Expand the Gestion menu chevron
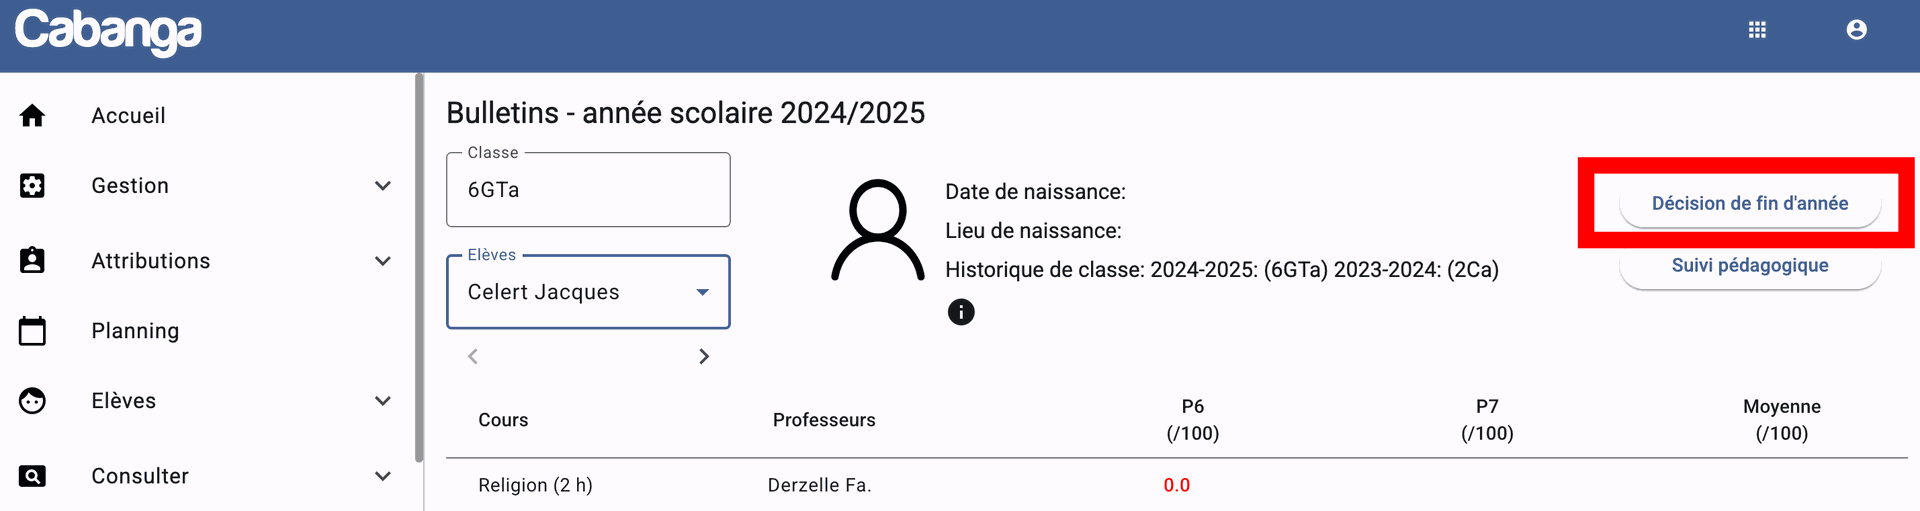The width and height of the screenshot is (1920, 511). point(382,186)
